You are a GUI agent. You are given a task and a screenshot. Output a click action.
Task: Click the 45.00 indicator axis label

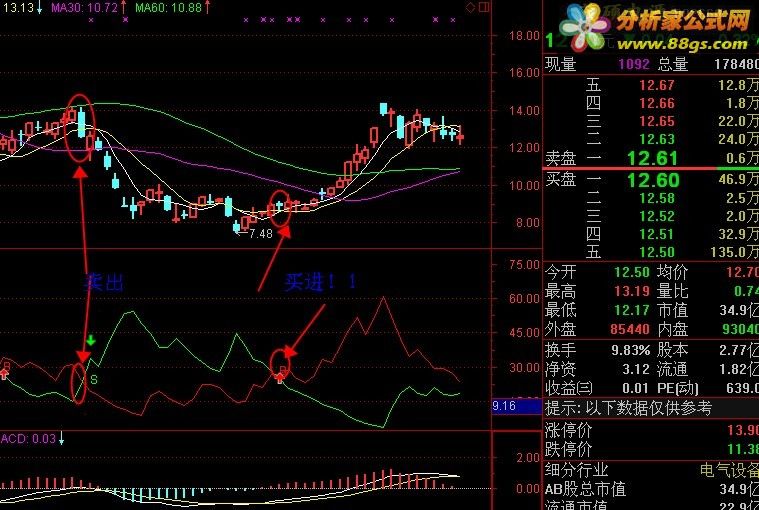tap(524, 333)
